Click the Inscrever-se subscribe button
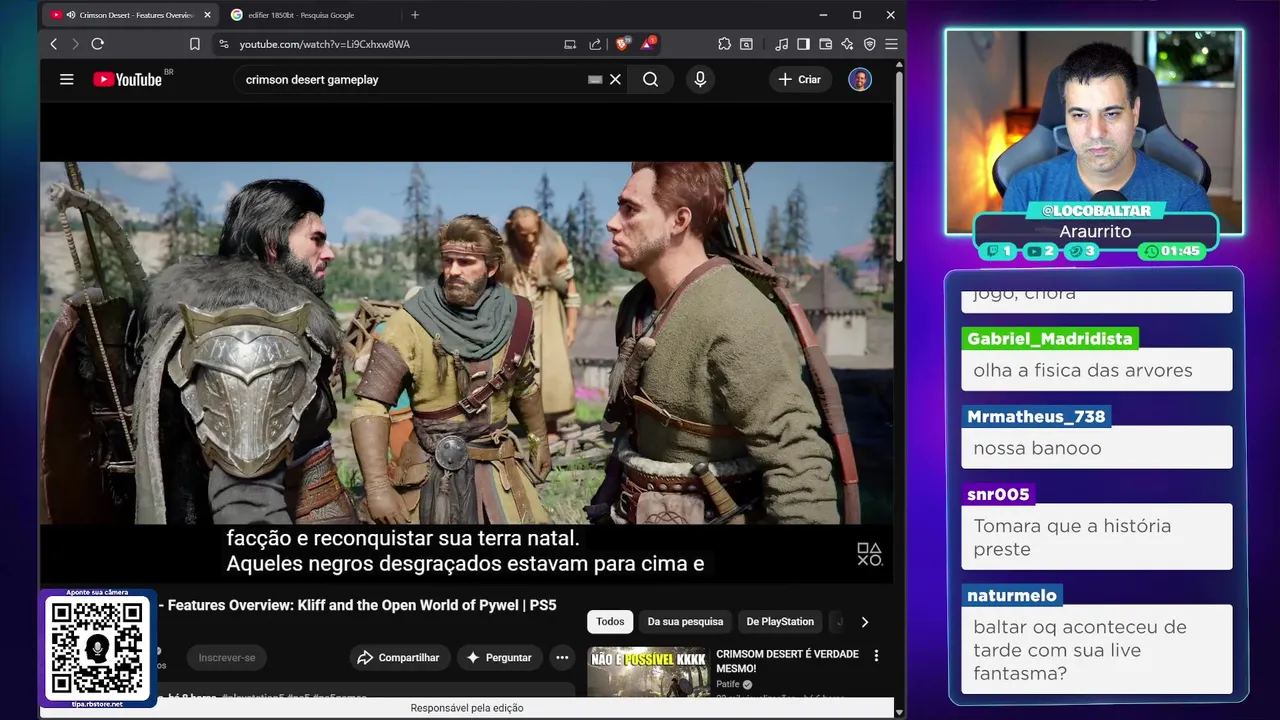Image resolution: width=1280 pixels, height=720 pixels. coord(226,657)
